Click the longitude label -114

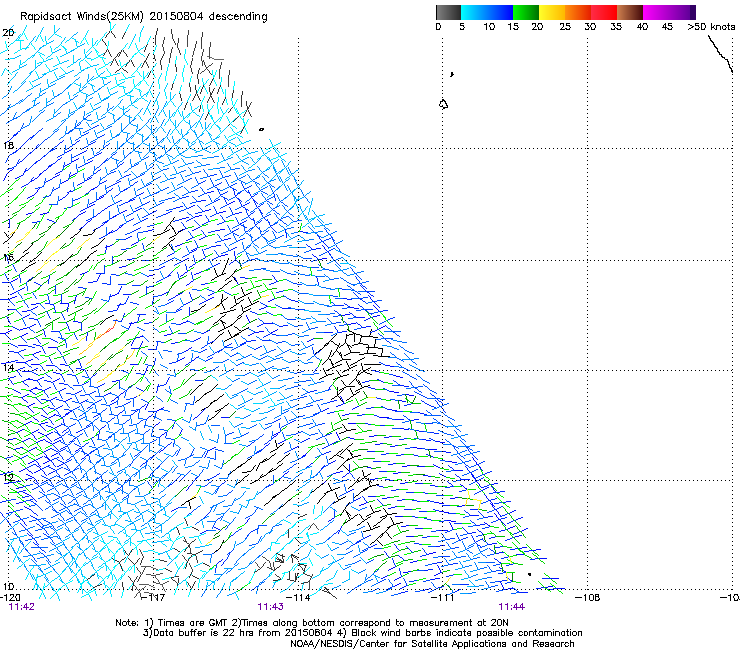(298, 598)
